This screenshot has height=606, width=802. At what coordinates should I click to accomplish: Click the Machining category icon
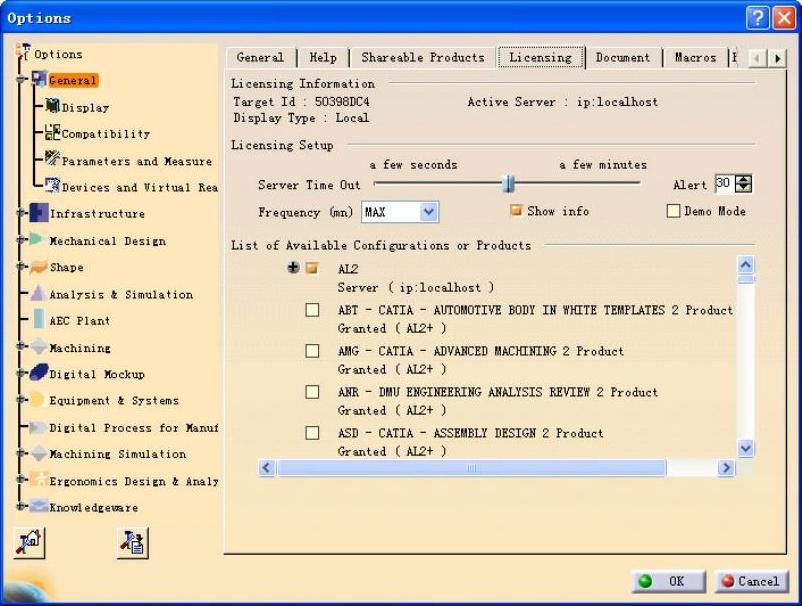point(39,346)
